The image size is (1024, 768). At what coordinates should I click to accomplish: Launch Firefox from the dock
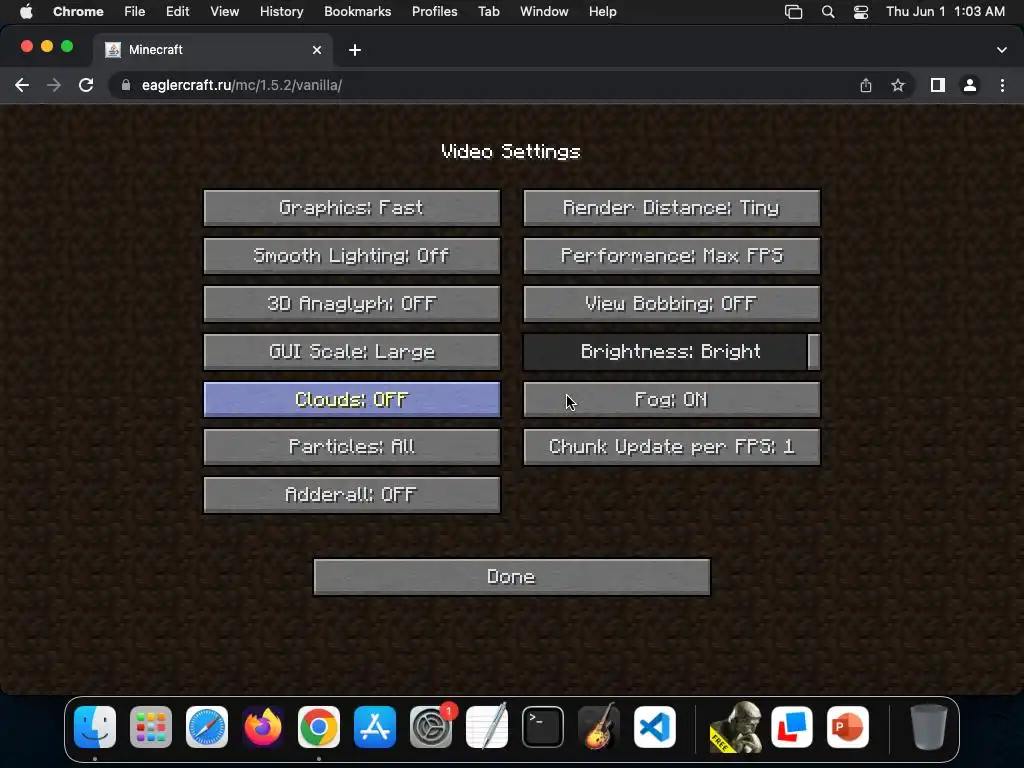click(x=263, y=727)
